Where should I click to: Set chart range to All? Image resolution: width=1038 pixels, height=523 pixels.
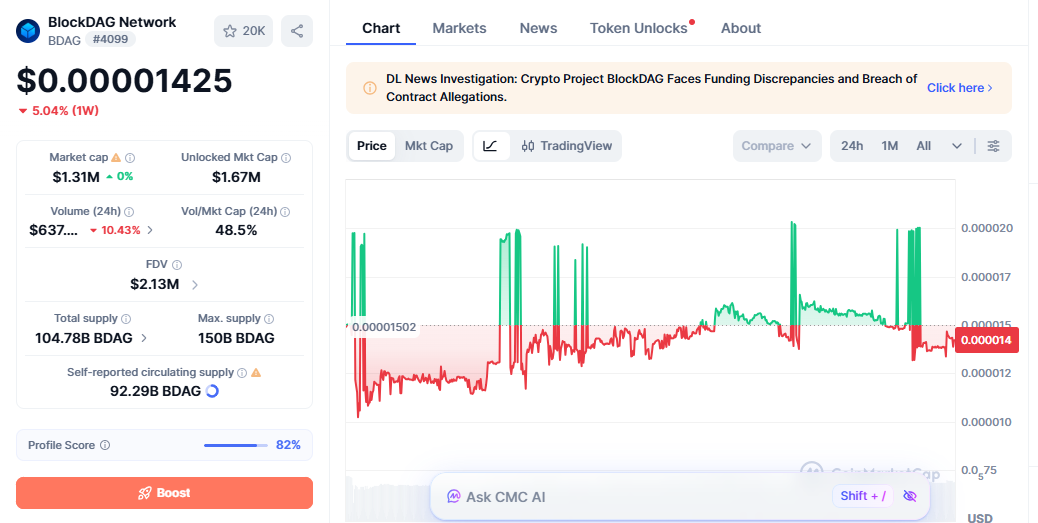(923, 146)
